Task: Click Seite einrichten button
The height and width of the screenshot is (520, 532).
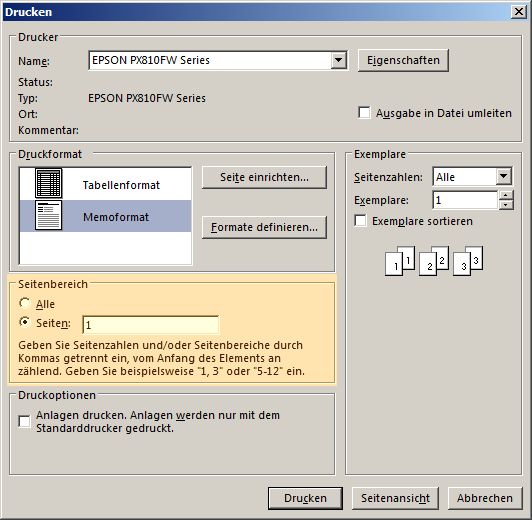Action: coord(264,177)
